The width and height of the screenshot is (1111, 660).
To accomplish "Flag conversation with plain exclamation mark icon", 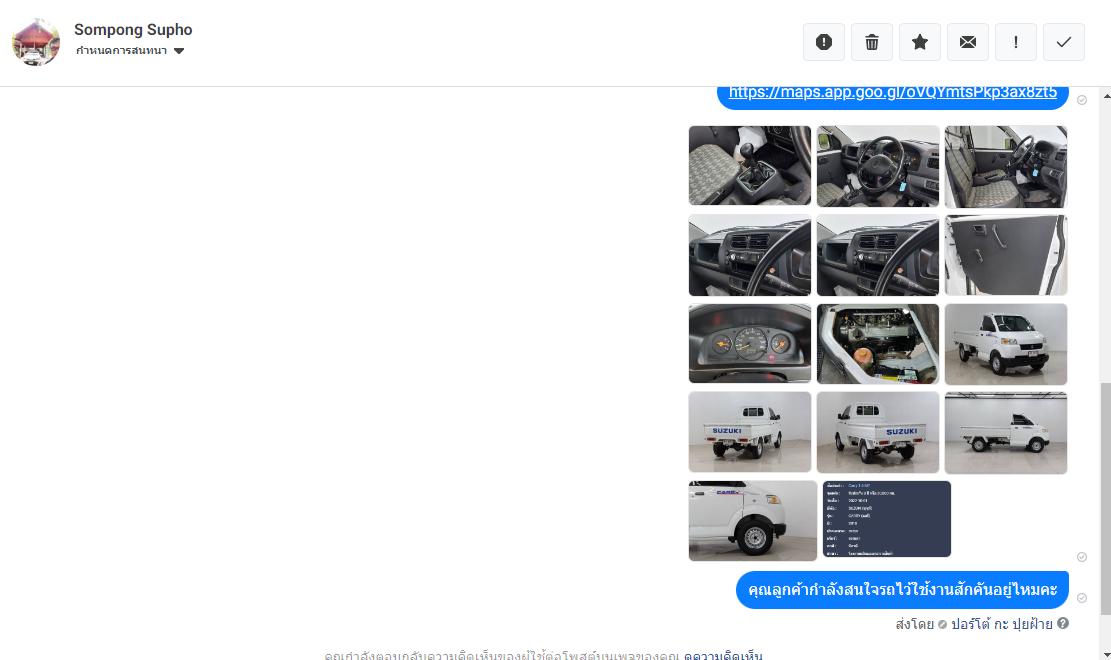I will pos(1015,43).
